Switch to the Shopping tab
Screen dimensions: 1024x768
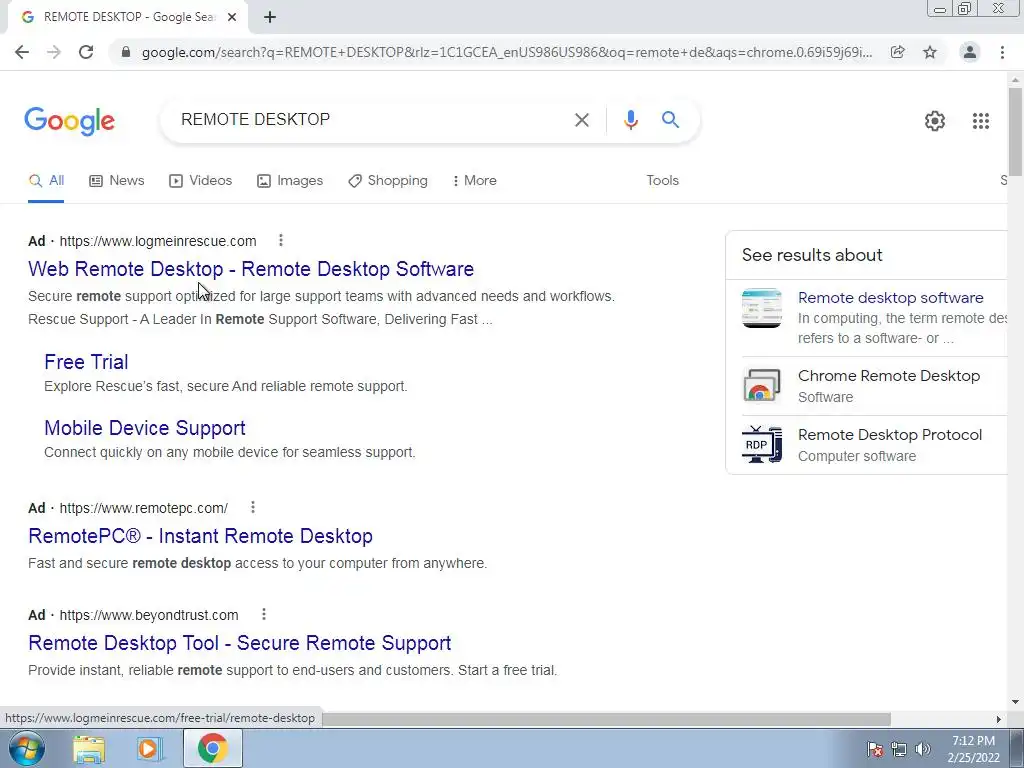[388, 180]
